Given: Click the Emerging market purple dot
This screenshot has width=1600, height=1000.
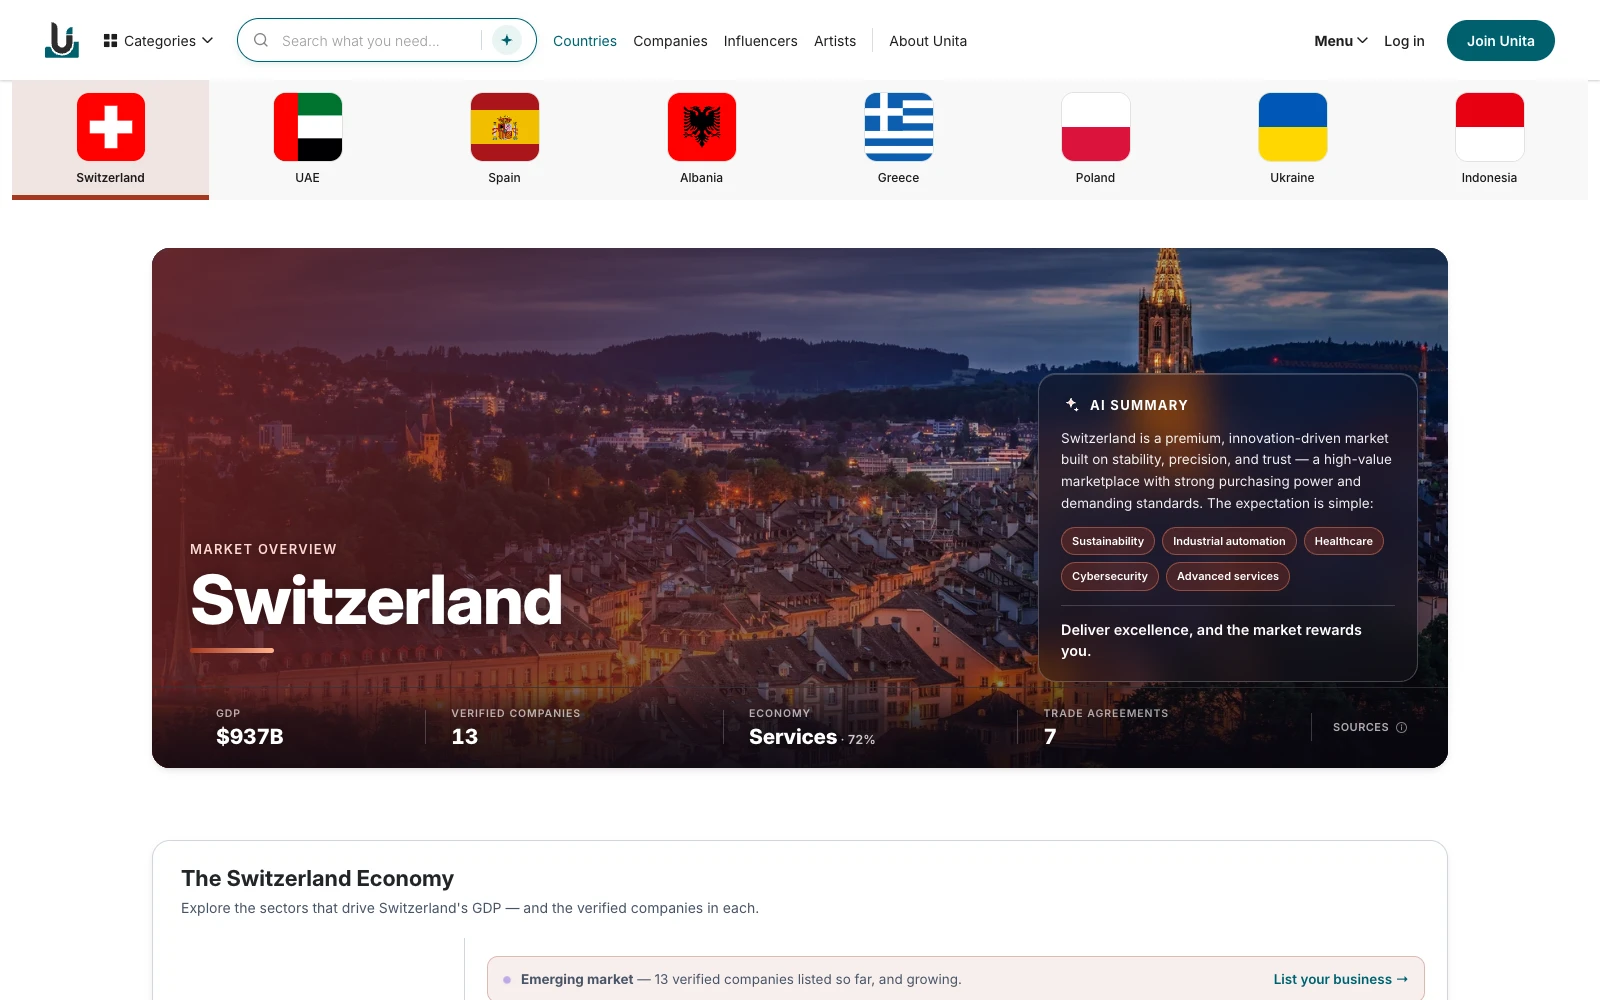Looking at the screenshot, I should click(x=507, y=980).
